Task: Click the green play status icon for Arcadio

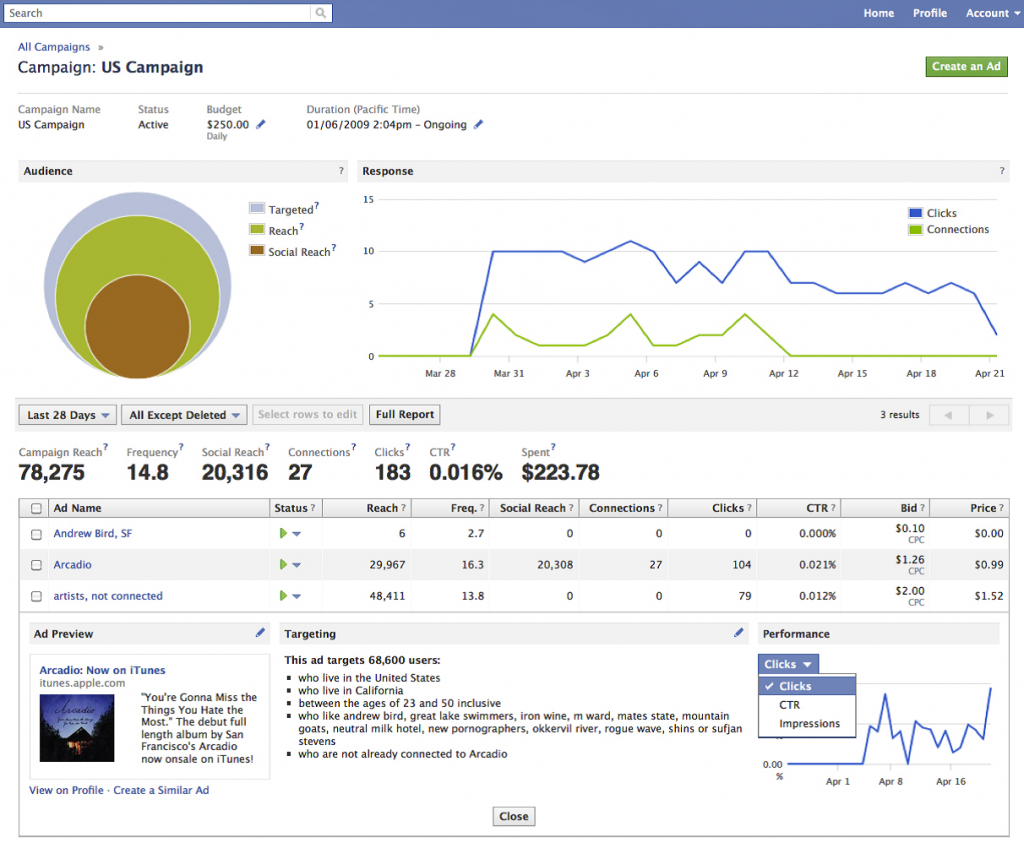Action: tap(284, 565)
